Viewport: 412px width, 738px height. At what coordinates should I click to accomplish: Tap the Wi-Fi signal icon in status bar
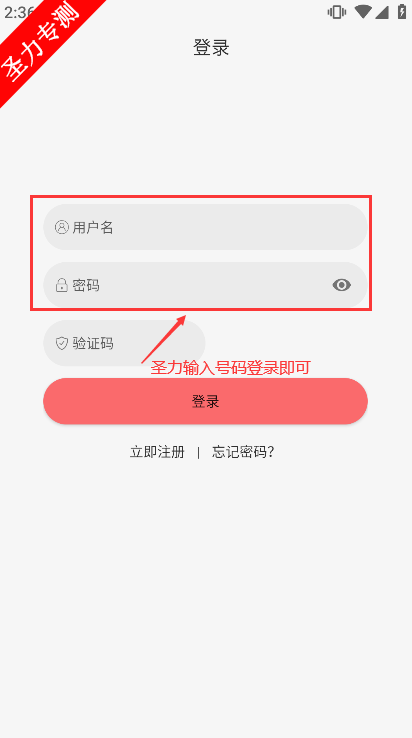coord(363,12)
